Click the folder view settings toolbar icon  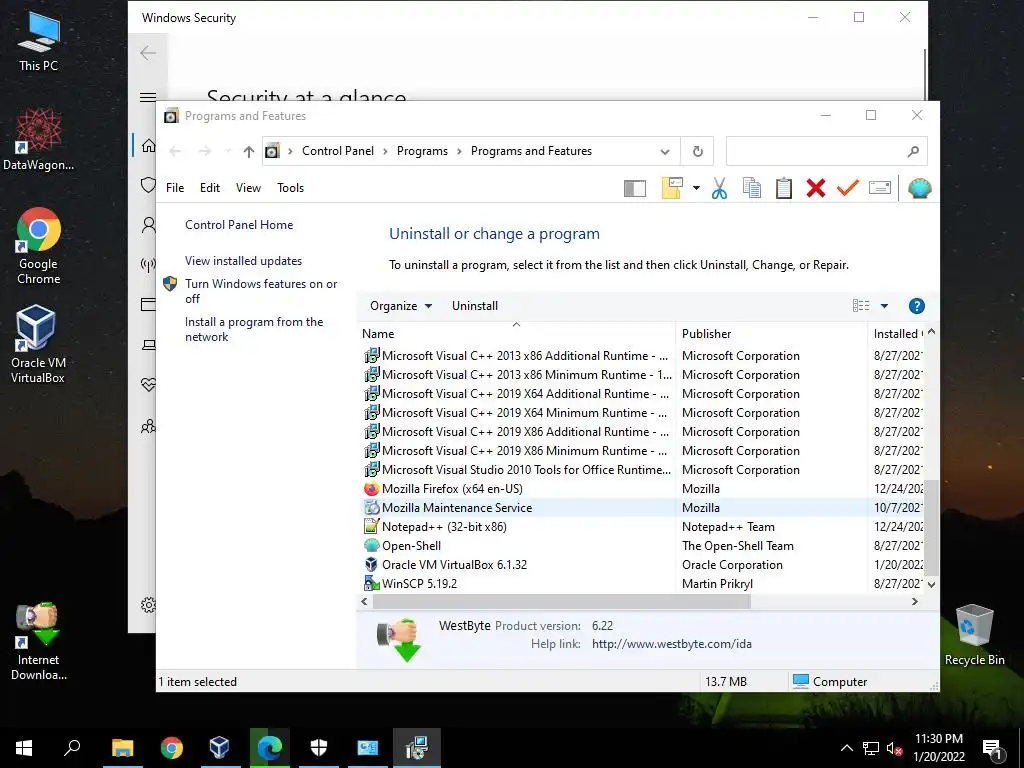pyautogui.click(x=672, y=189)
